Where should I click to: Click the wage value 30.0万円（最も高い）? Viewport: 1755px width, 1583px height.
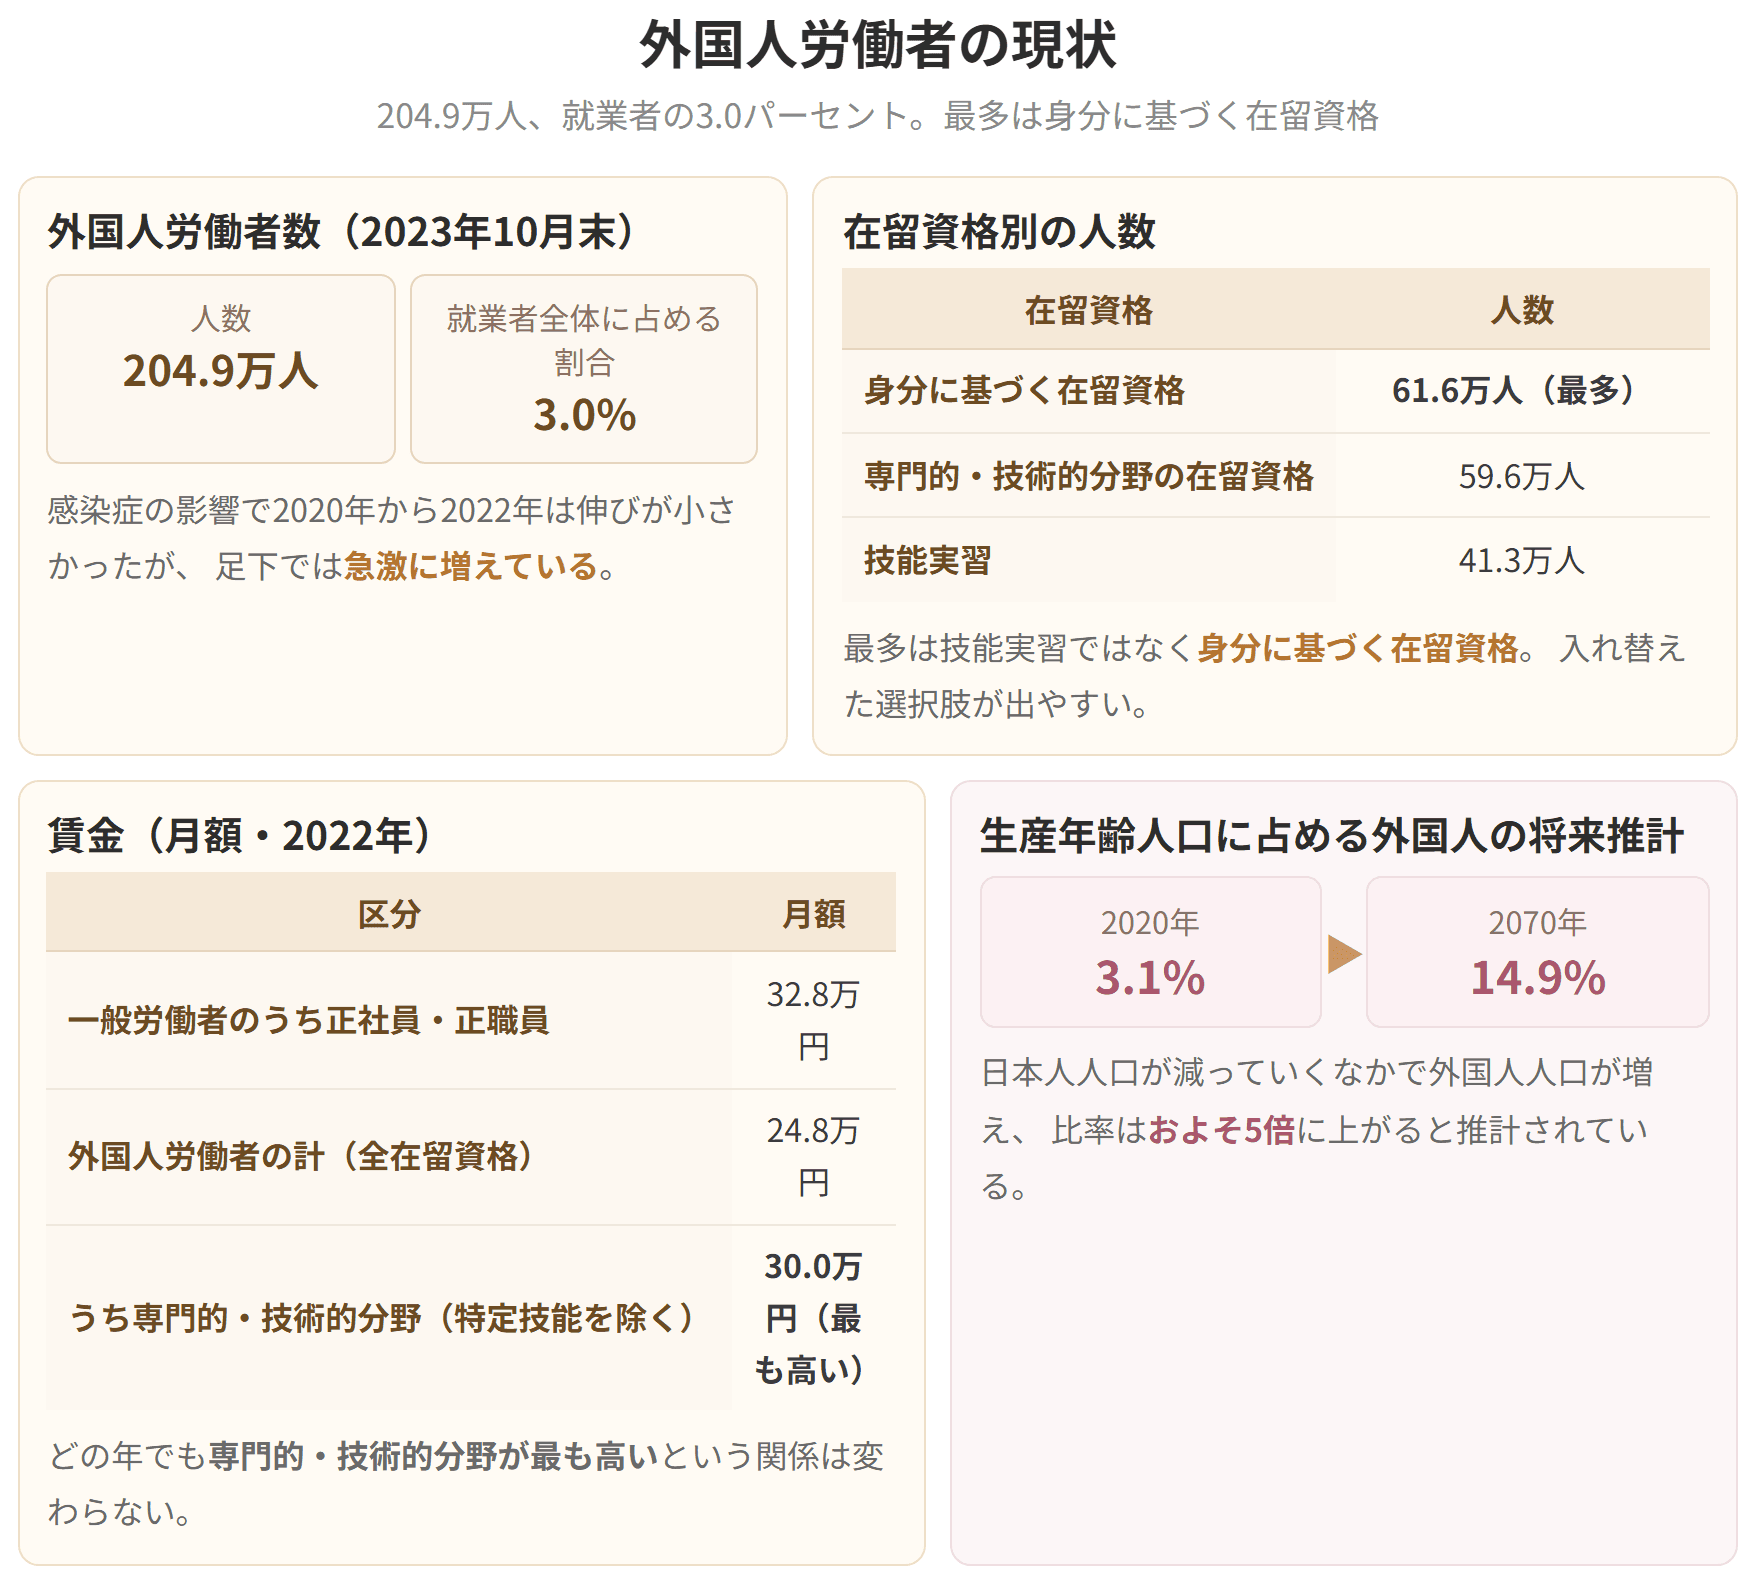click(x=813, y=1318)
